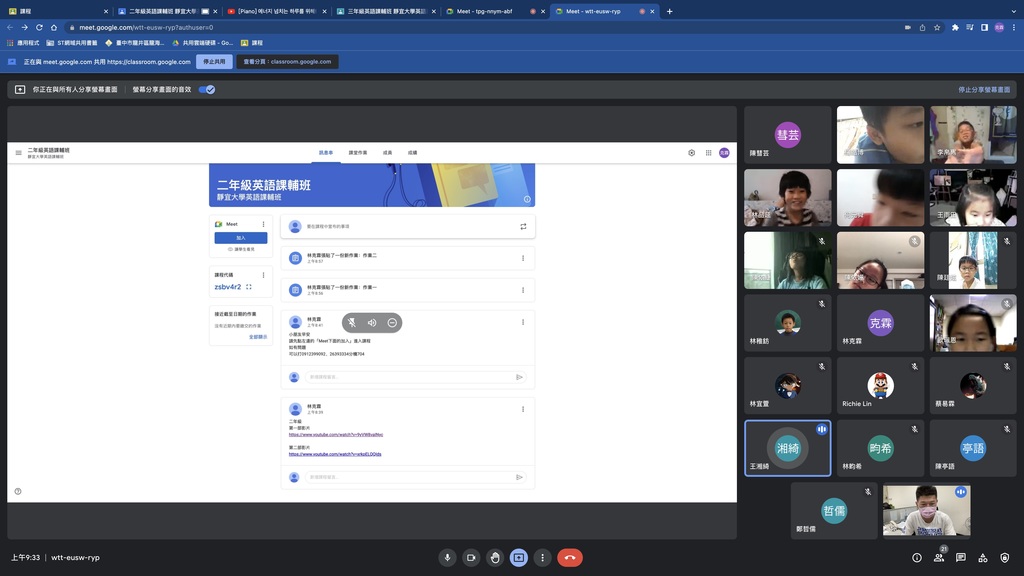Click stop sharing screen link at right
The height and width of the screenshot is (576, 1024).
tap(984, 89)
